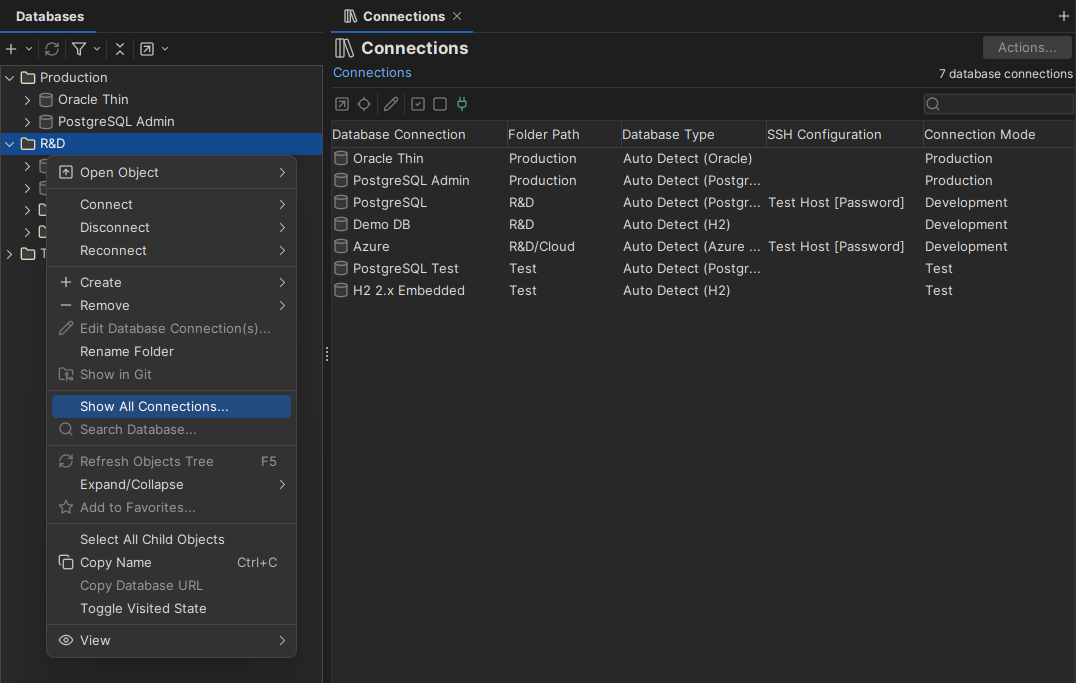Click the Collapse All icon in Databases toolbar

point(119,48)
